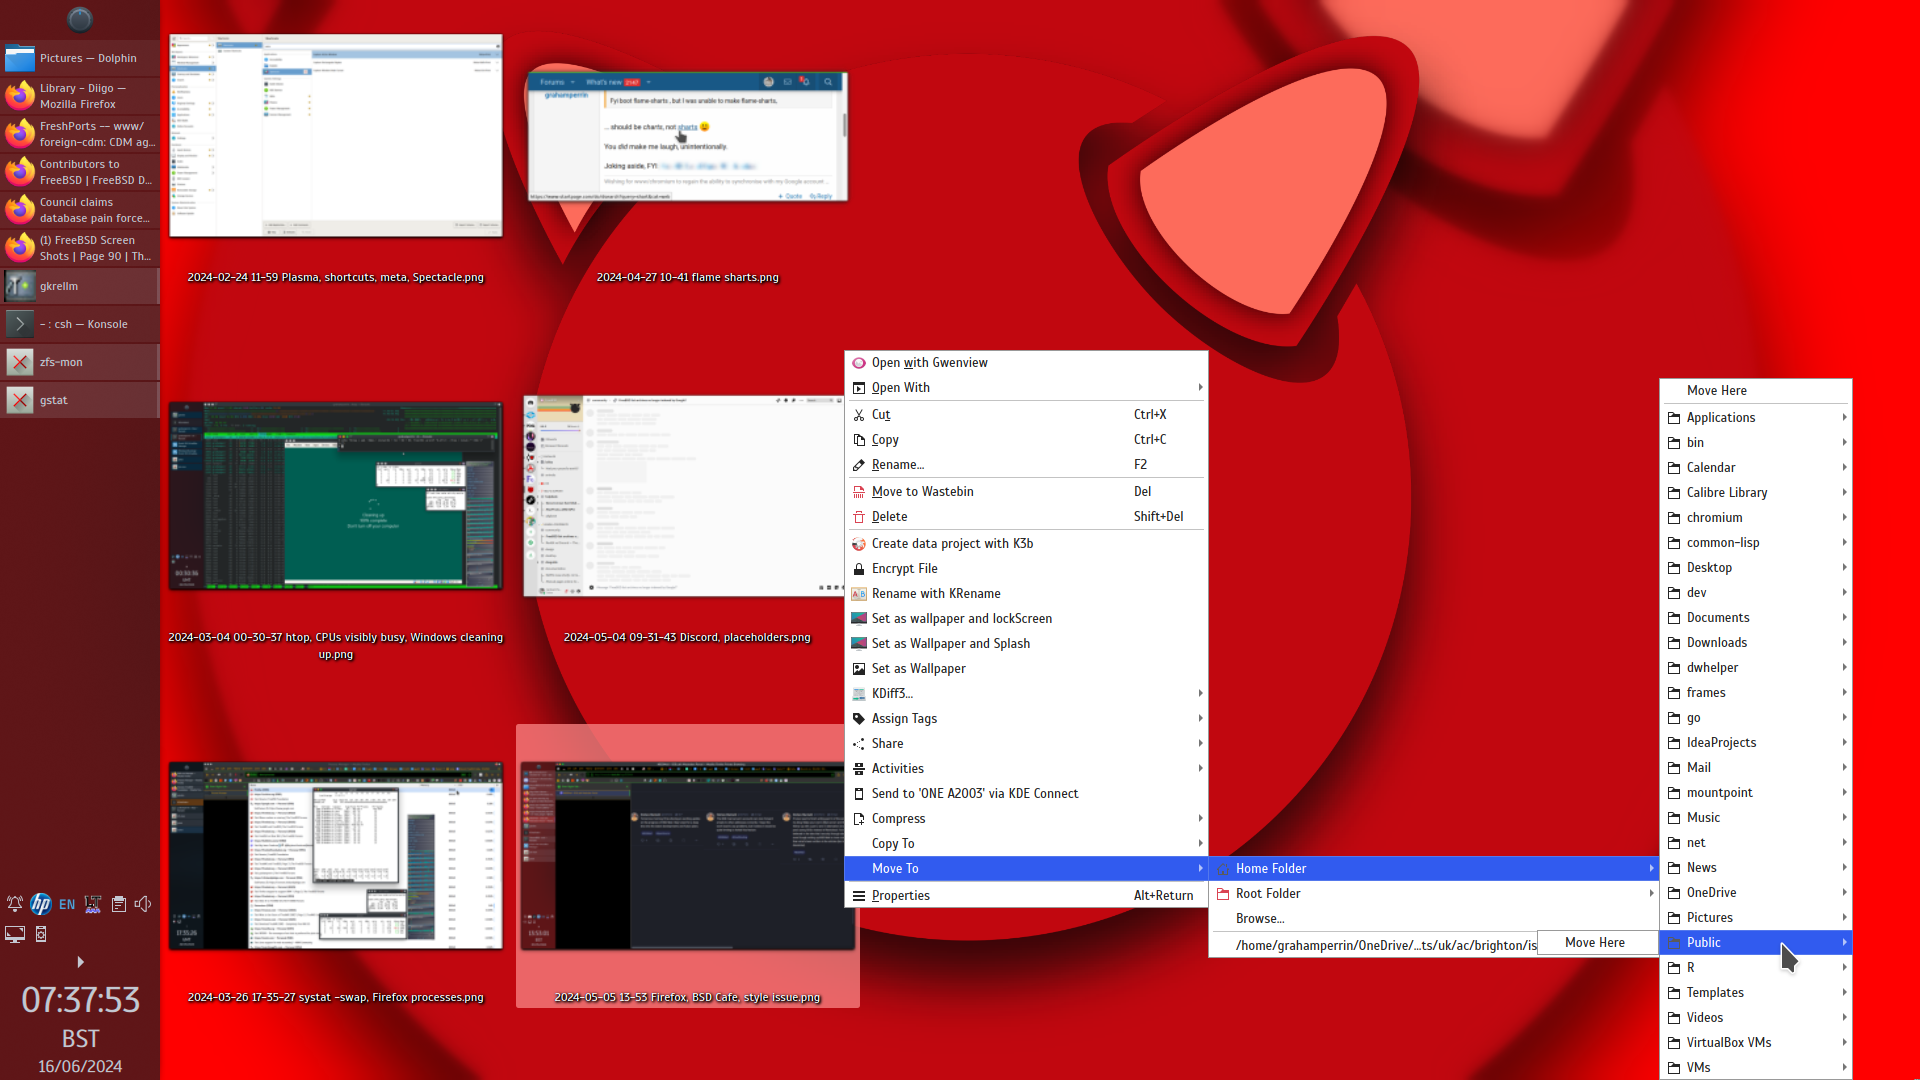The height and width of the screenshot is (1080, 1920).
Task: Switch to Contributors to FreeBSD Firefox task
Action: pos(80,172)
